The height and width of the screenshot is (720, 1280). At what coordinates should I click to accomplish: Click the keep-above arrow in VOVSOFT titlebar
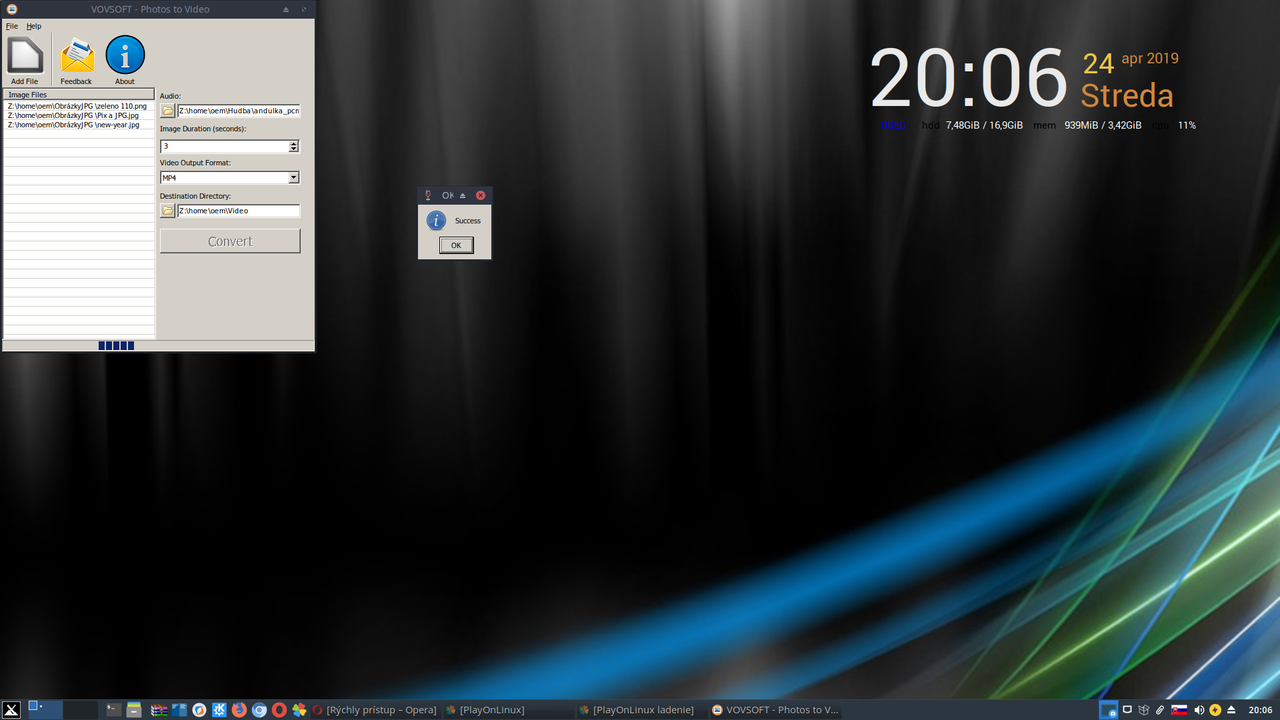[x=286, y=9]
